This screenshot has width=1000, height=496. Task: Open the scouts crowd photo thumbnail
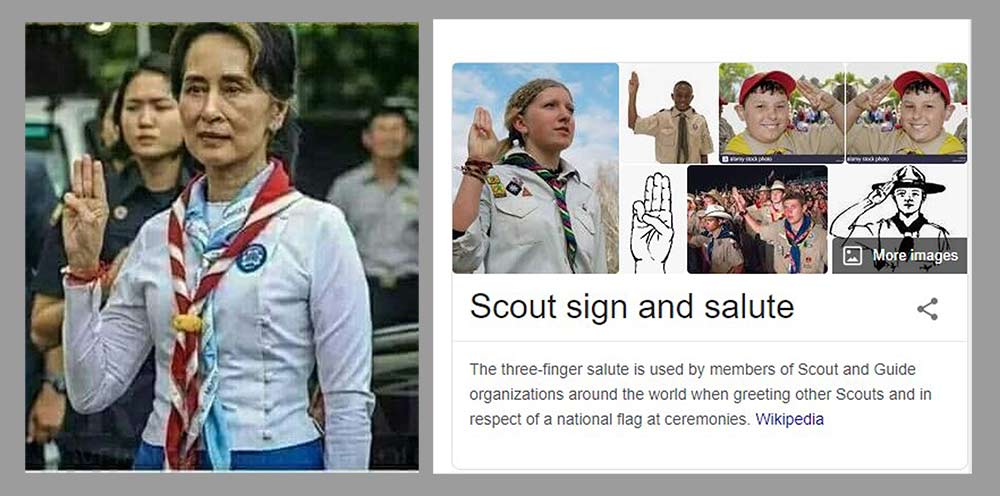pyautogui.click(x=757, y=220)
